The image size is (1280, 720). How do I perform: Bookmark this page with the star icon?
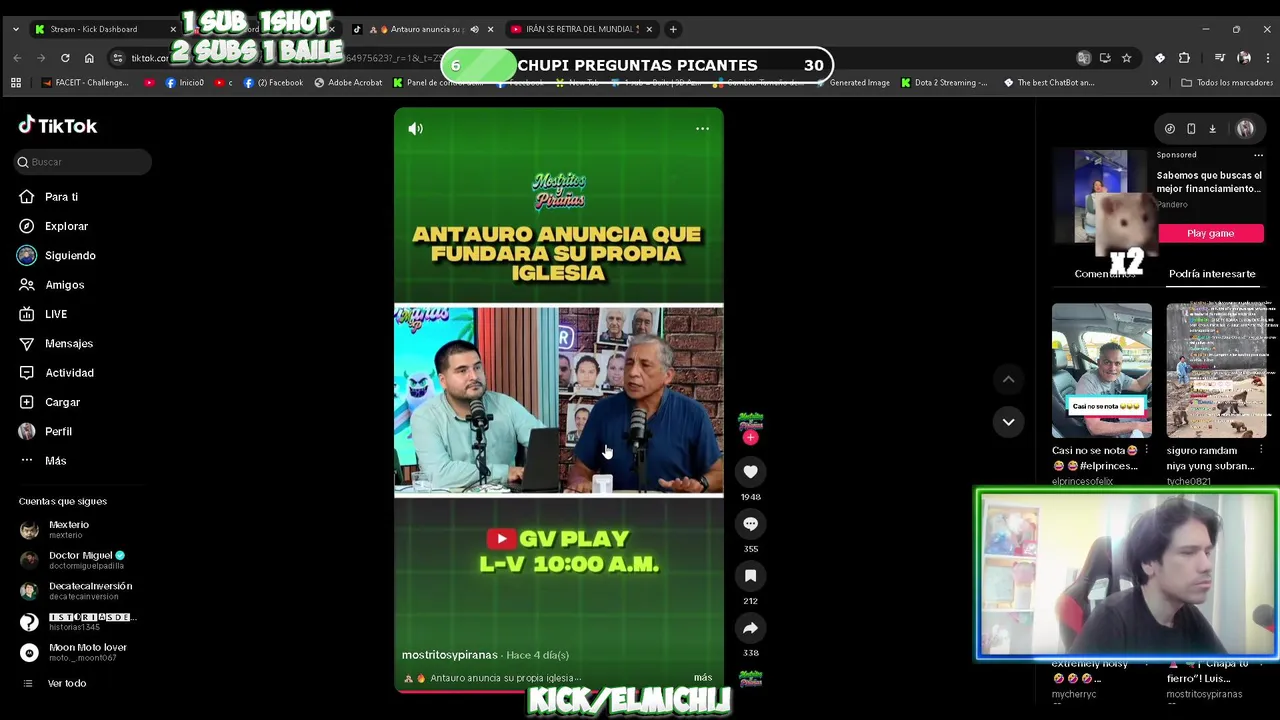point(1126,58)
